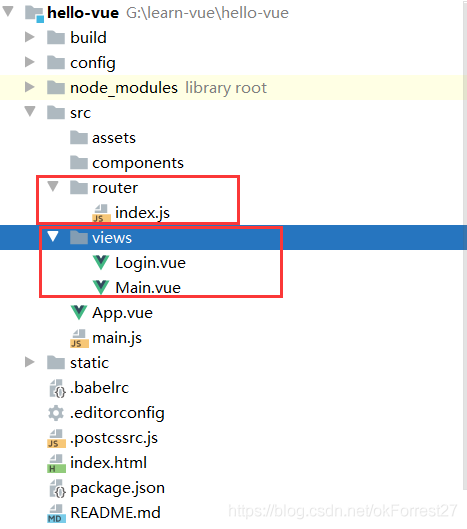Click the JSON file icon of package.json
The image size is (467, 529).
click(57, 489)
